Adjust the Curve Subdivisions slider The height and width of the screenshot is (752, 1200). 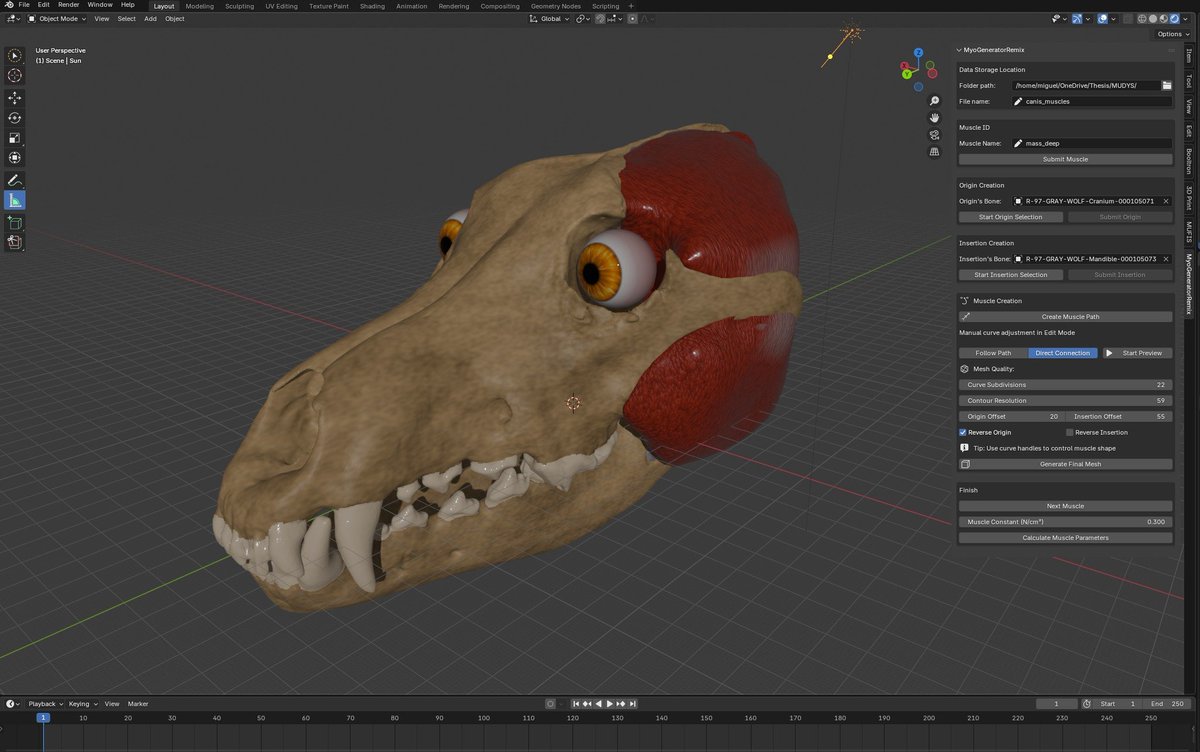click(1065, 385)
